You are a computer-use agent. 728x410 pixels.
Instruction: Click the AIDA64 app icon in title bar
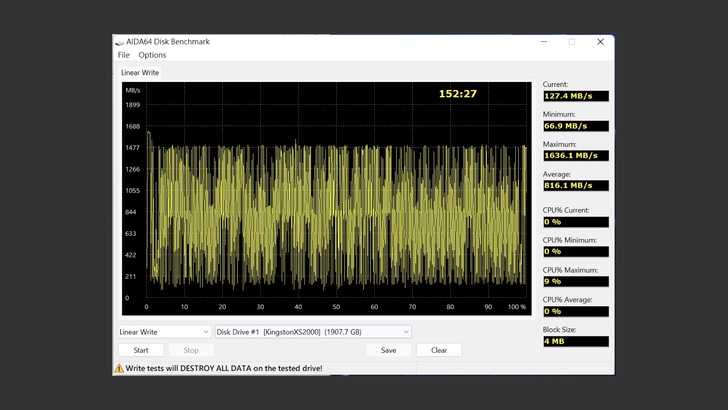(x=120, y=42)
